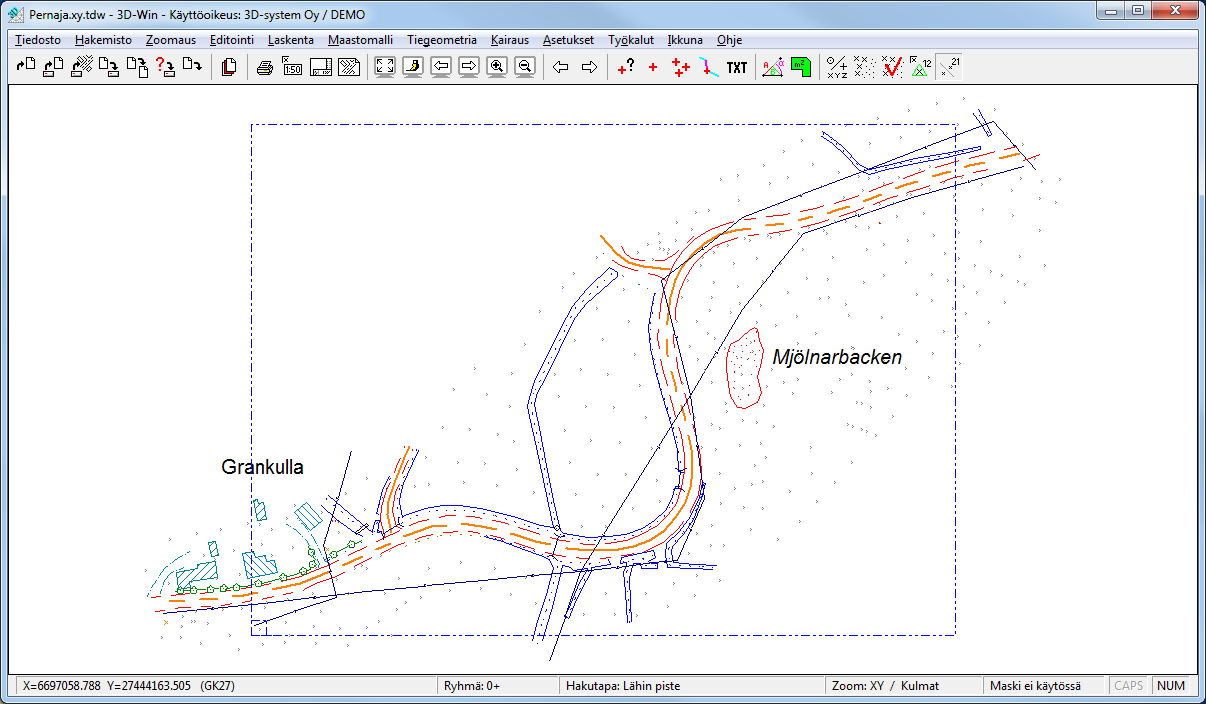
Task: Click the 1:50 scale toolbar icon
Action: (x=293, y=68)
